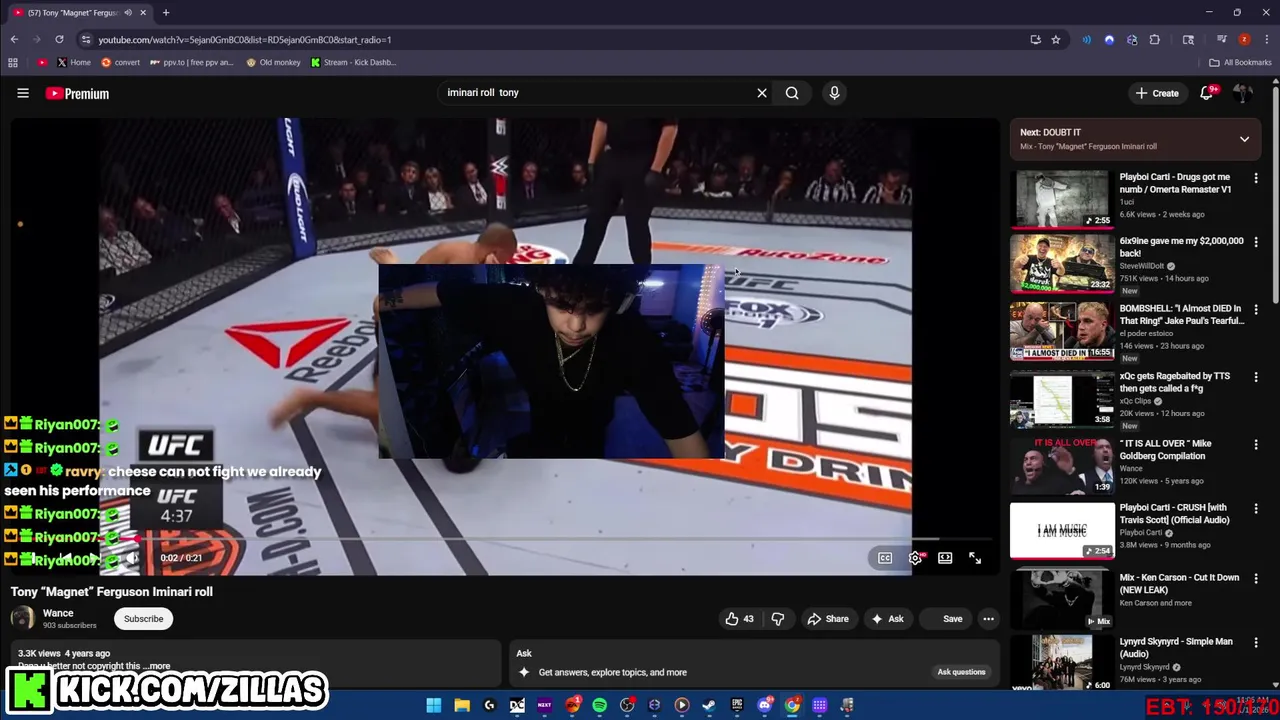1280x720 pixels.
Task: Open Spotify from taskbar
Action: point(599,705)
